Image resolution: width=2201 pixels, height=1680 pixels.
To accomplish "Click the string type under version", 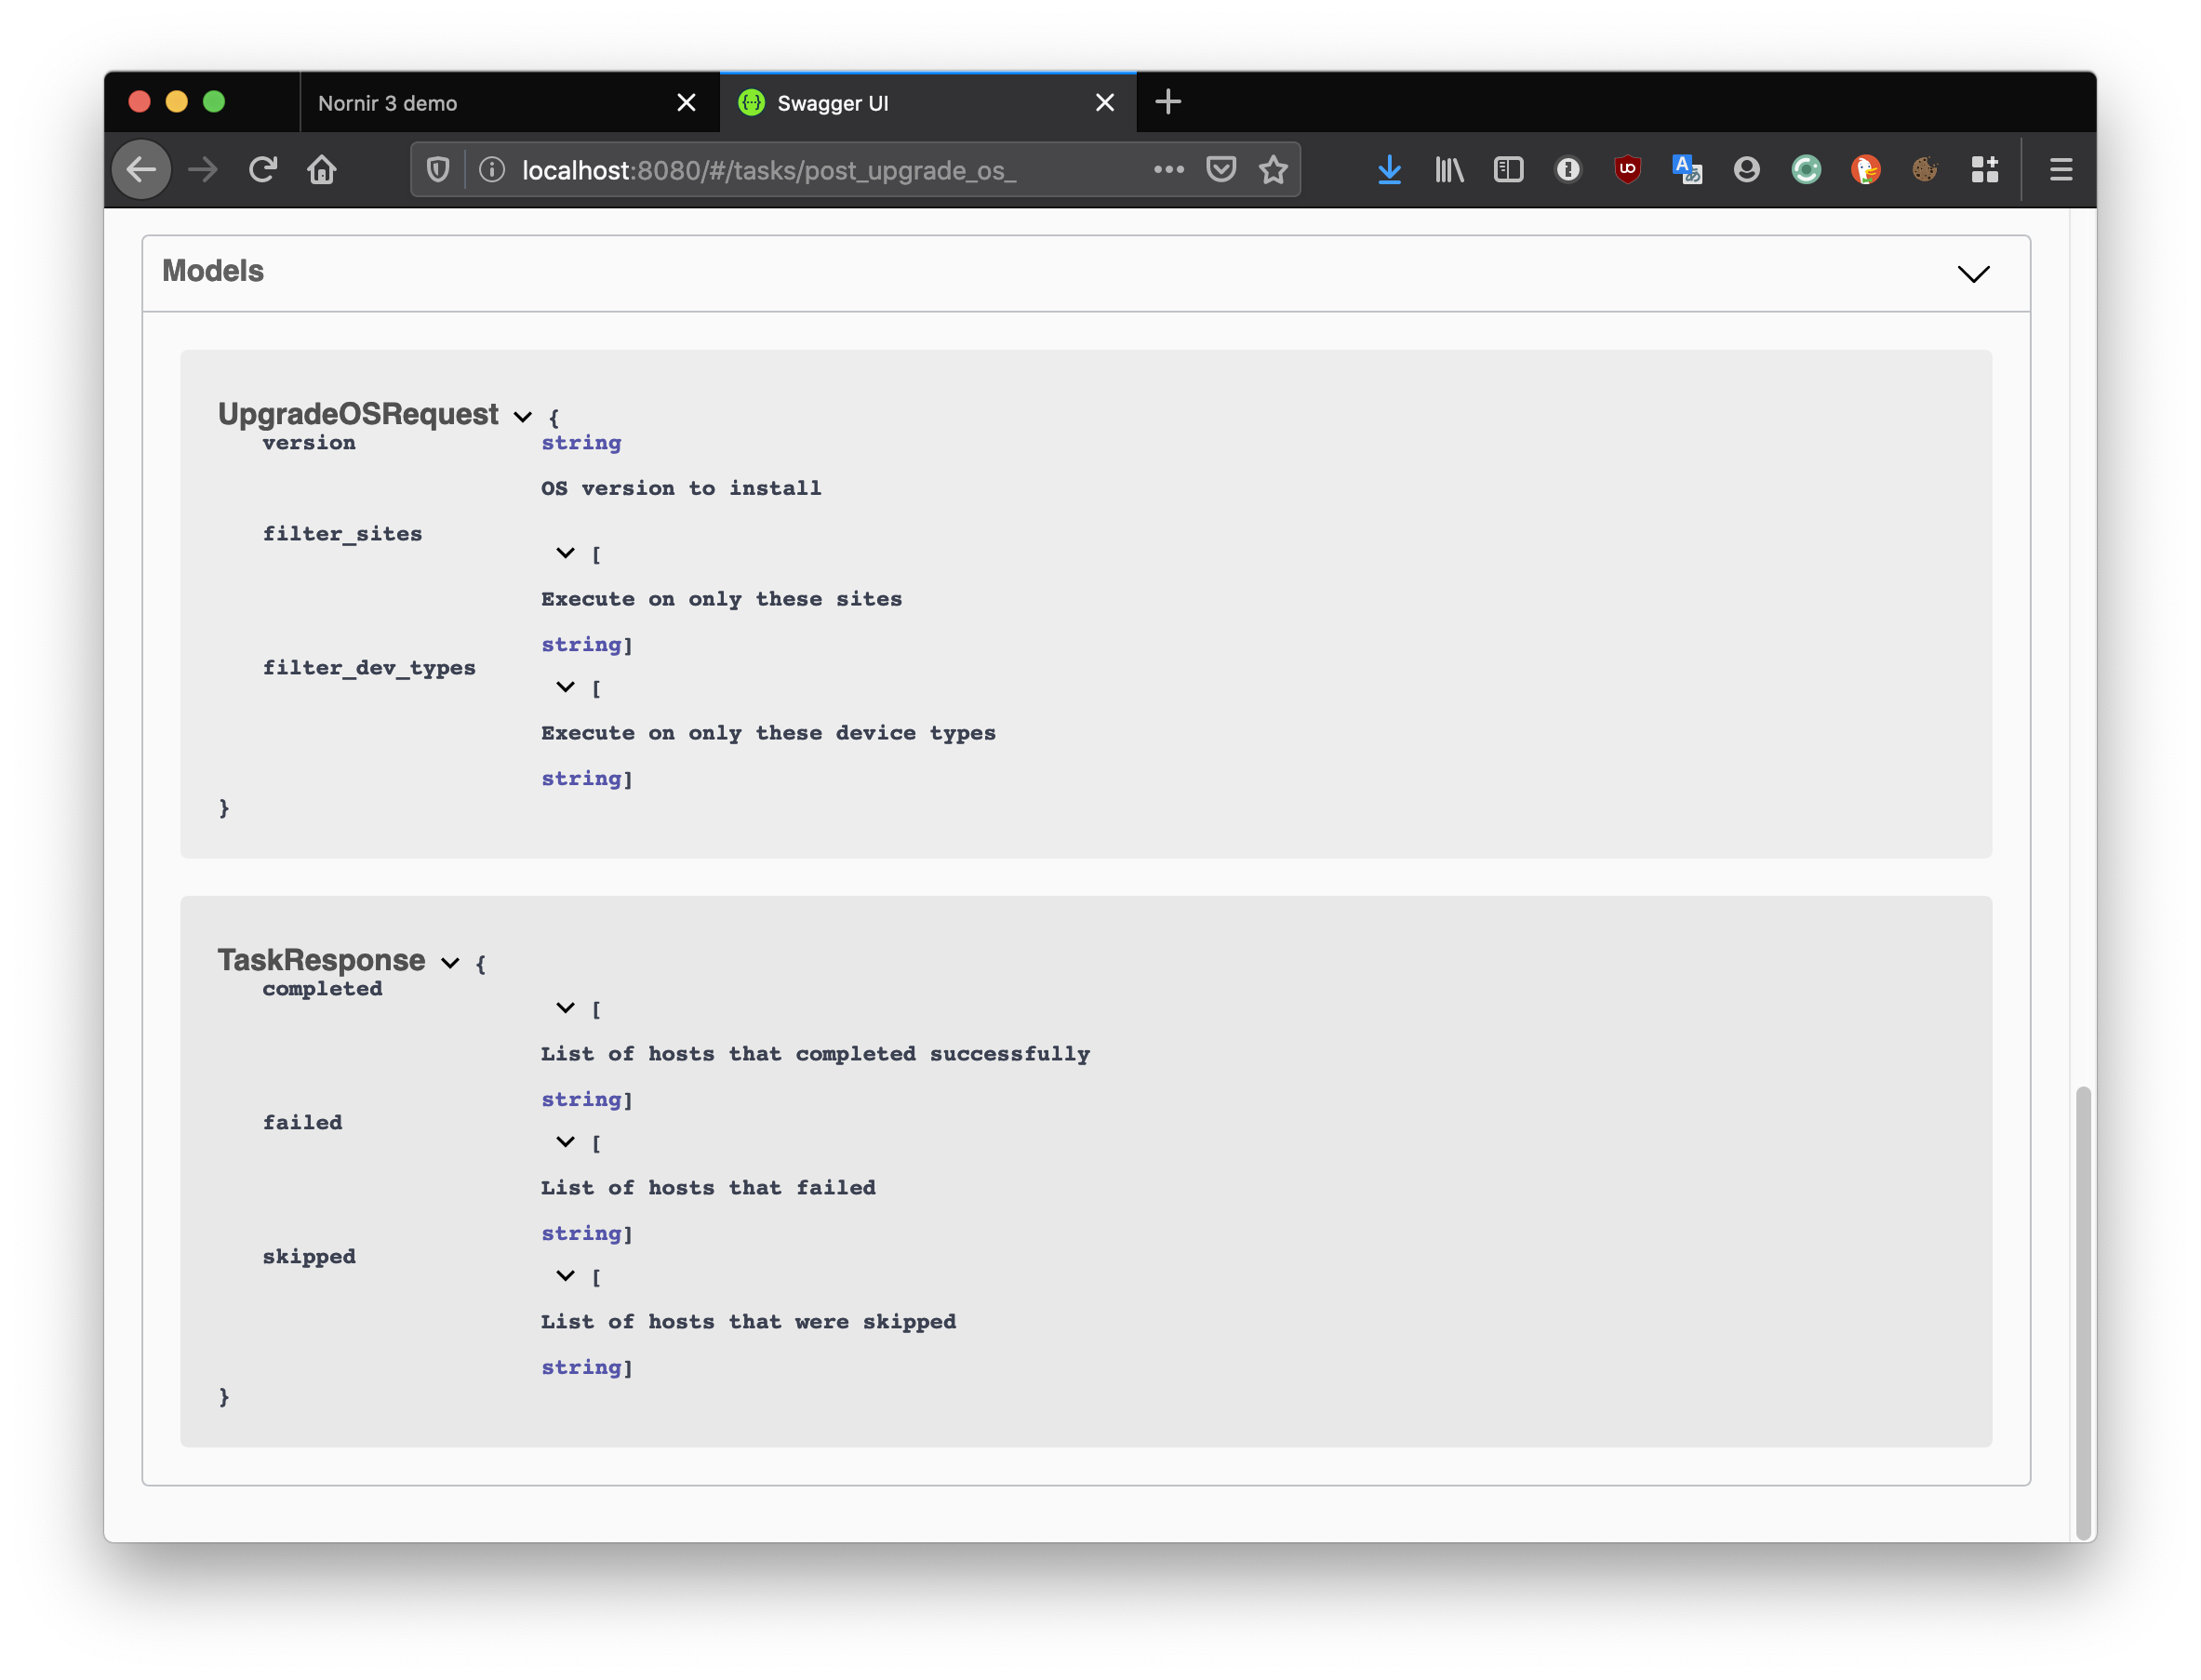I will pos(581,443).
